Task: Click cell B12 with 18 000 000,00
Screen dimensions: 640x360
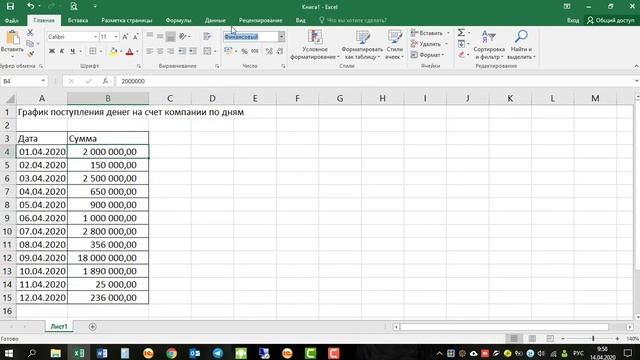Action: [108, 258]
